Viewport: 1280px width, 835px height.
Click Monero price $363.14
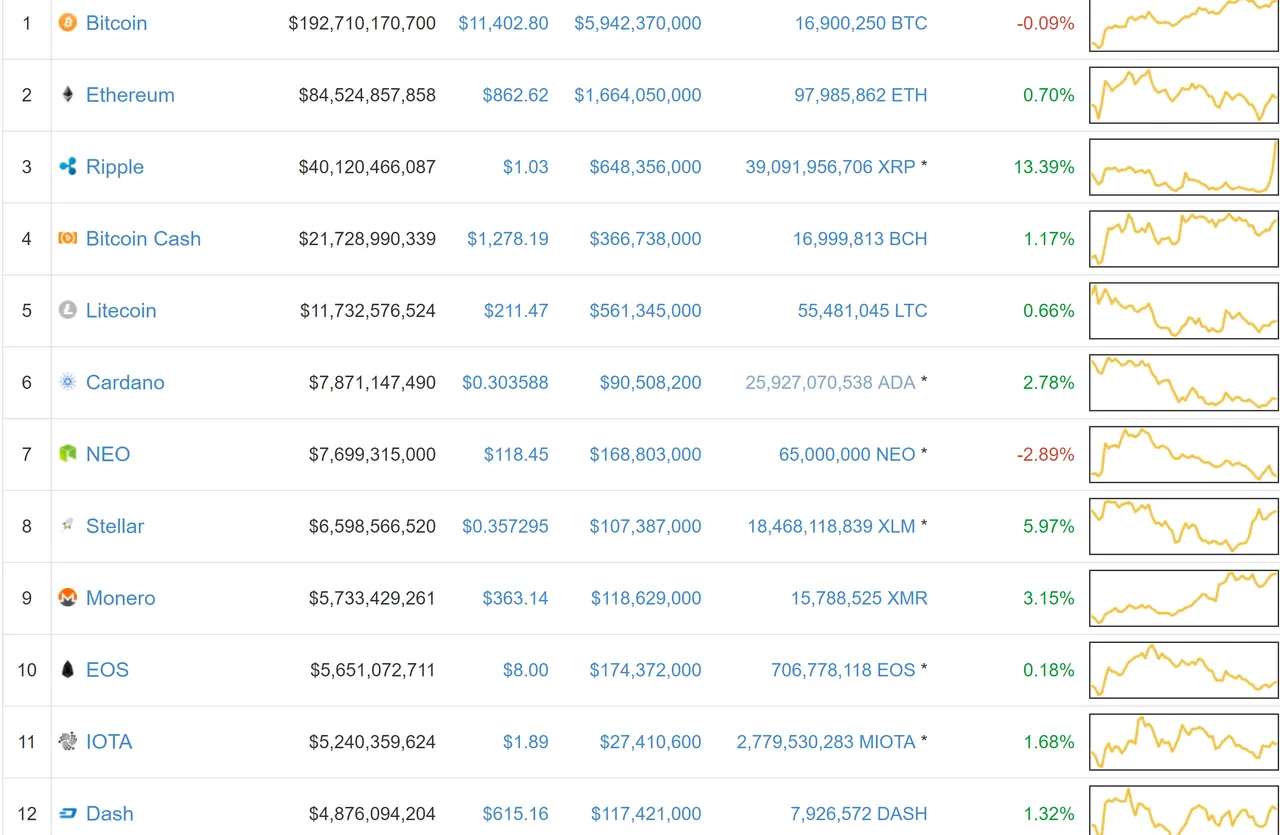point(516,598)
